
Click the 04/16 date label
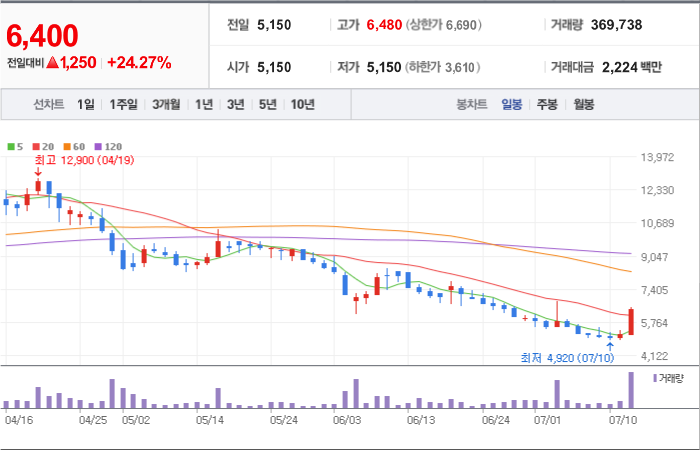19,421
